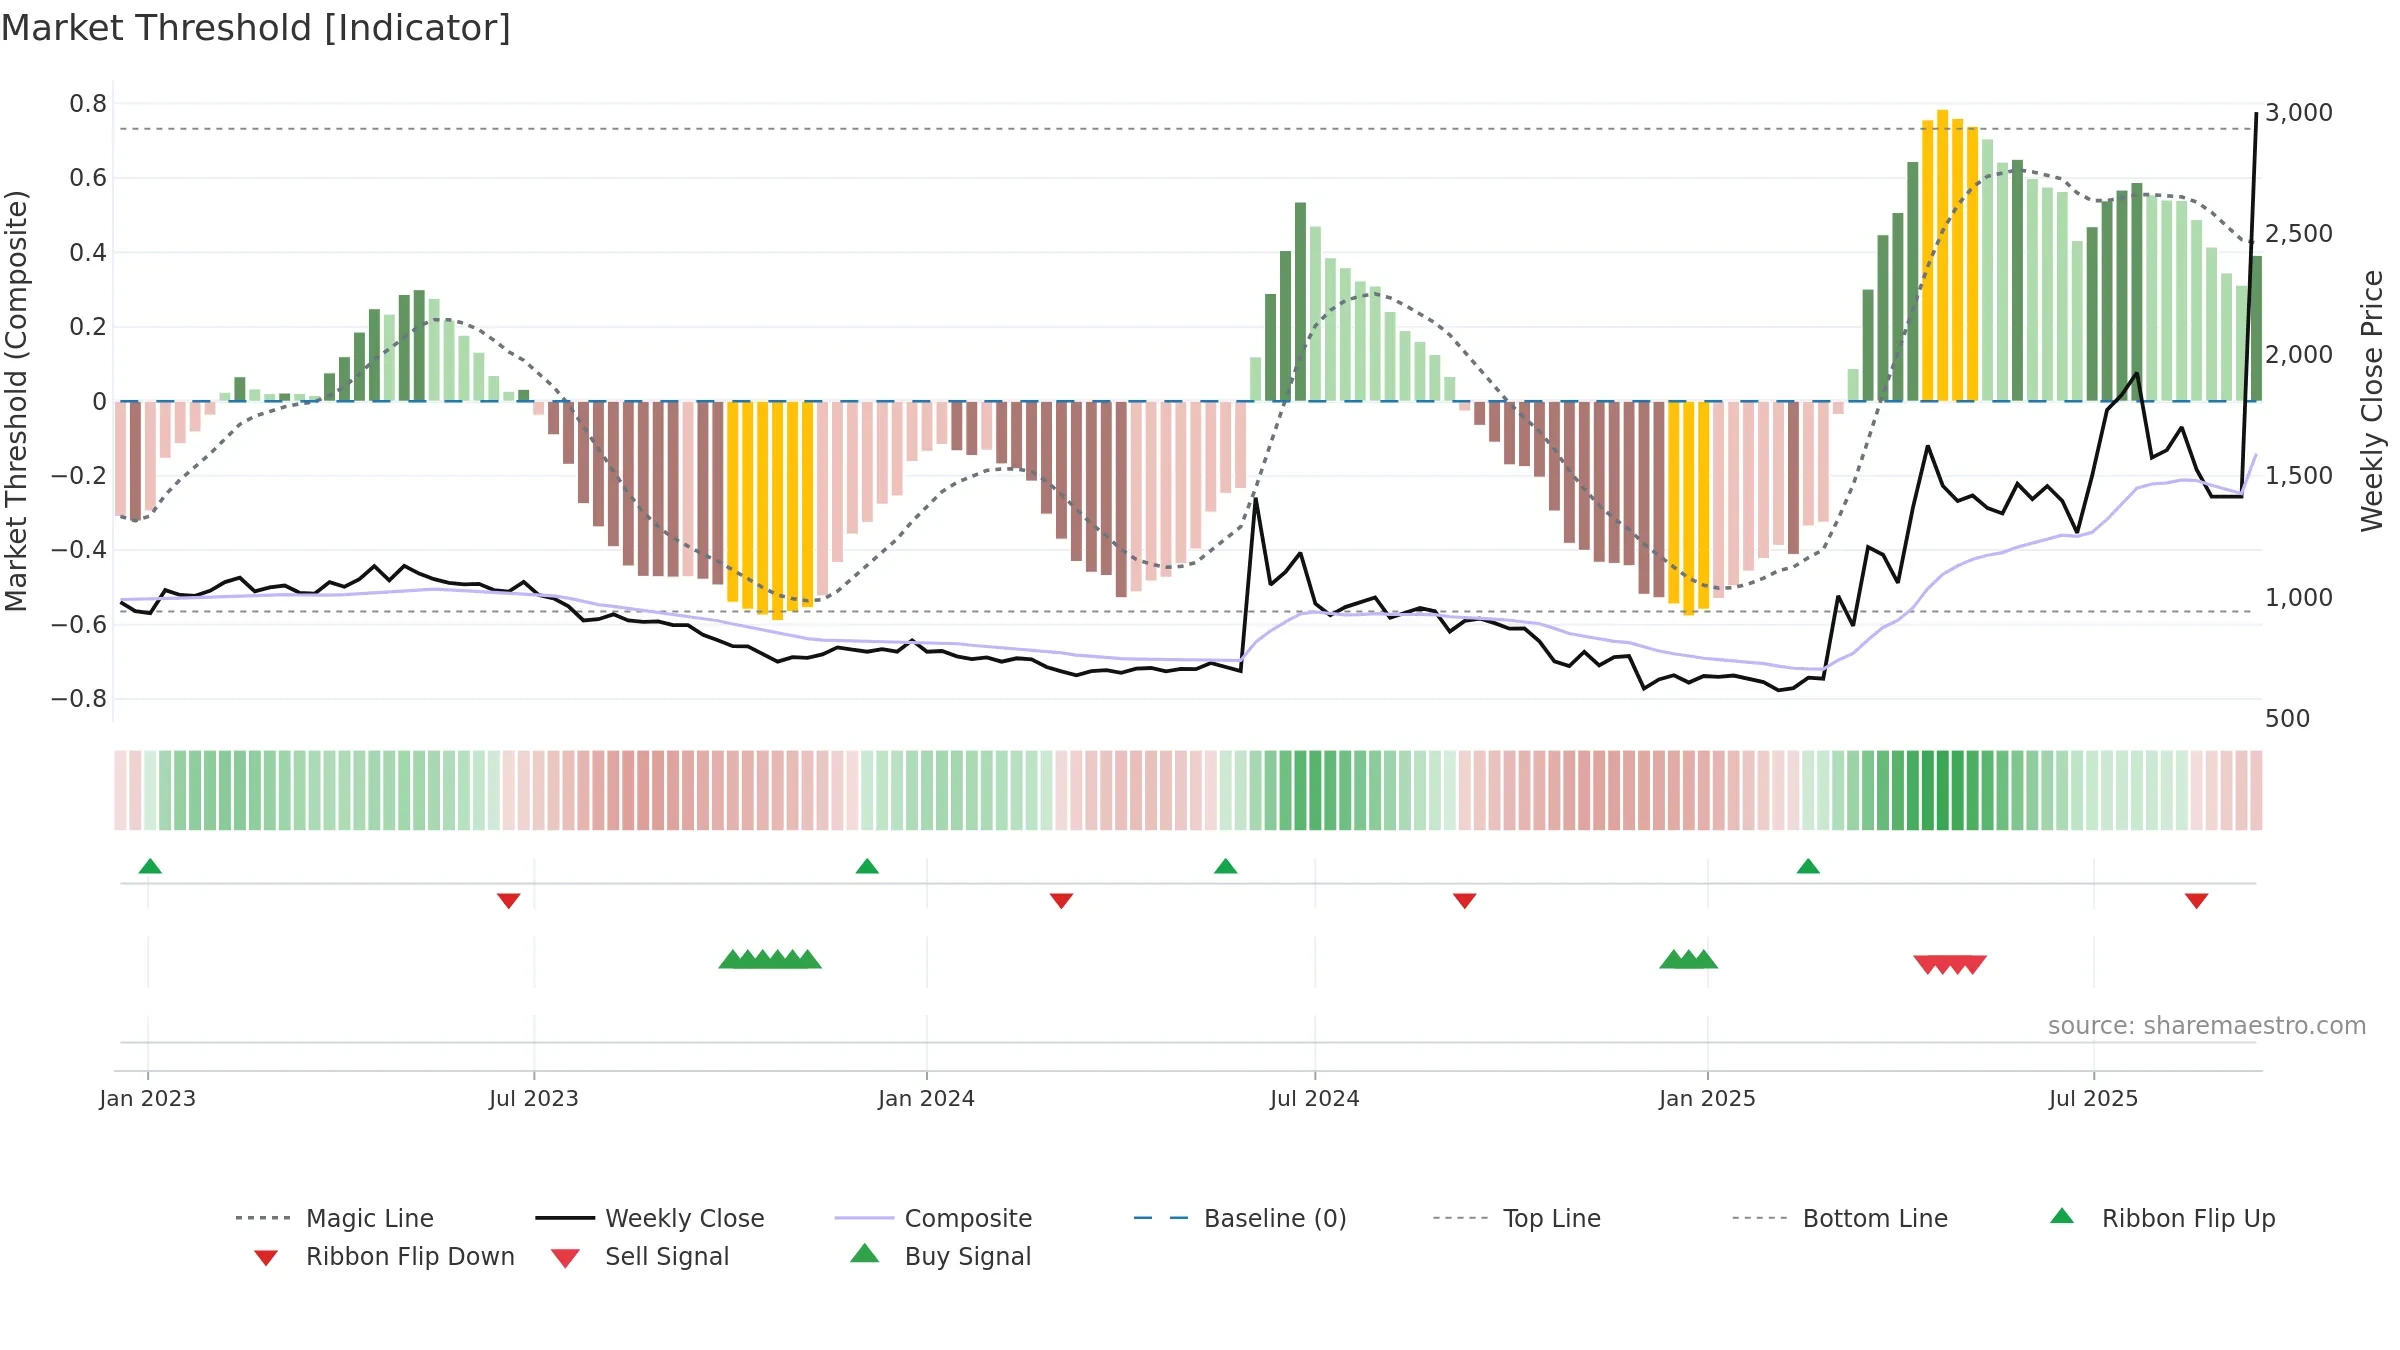
Task: Click the '2,500' right axis price label
Action: coord(2299,234)
